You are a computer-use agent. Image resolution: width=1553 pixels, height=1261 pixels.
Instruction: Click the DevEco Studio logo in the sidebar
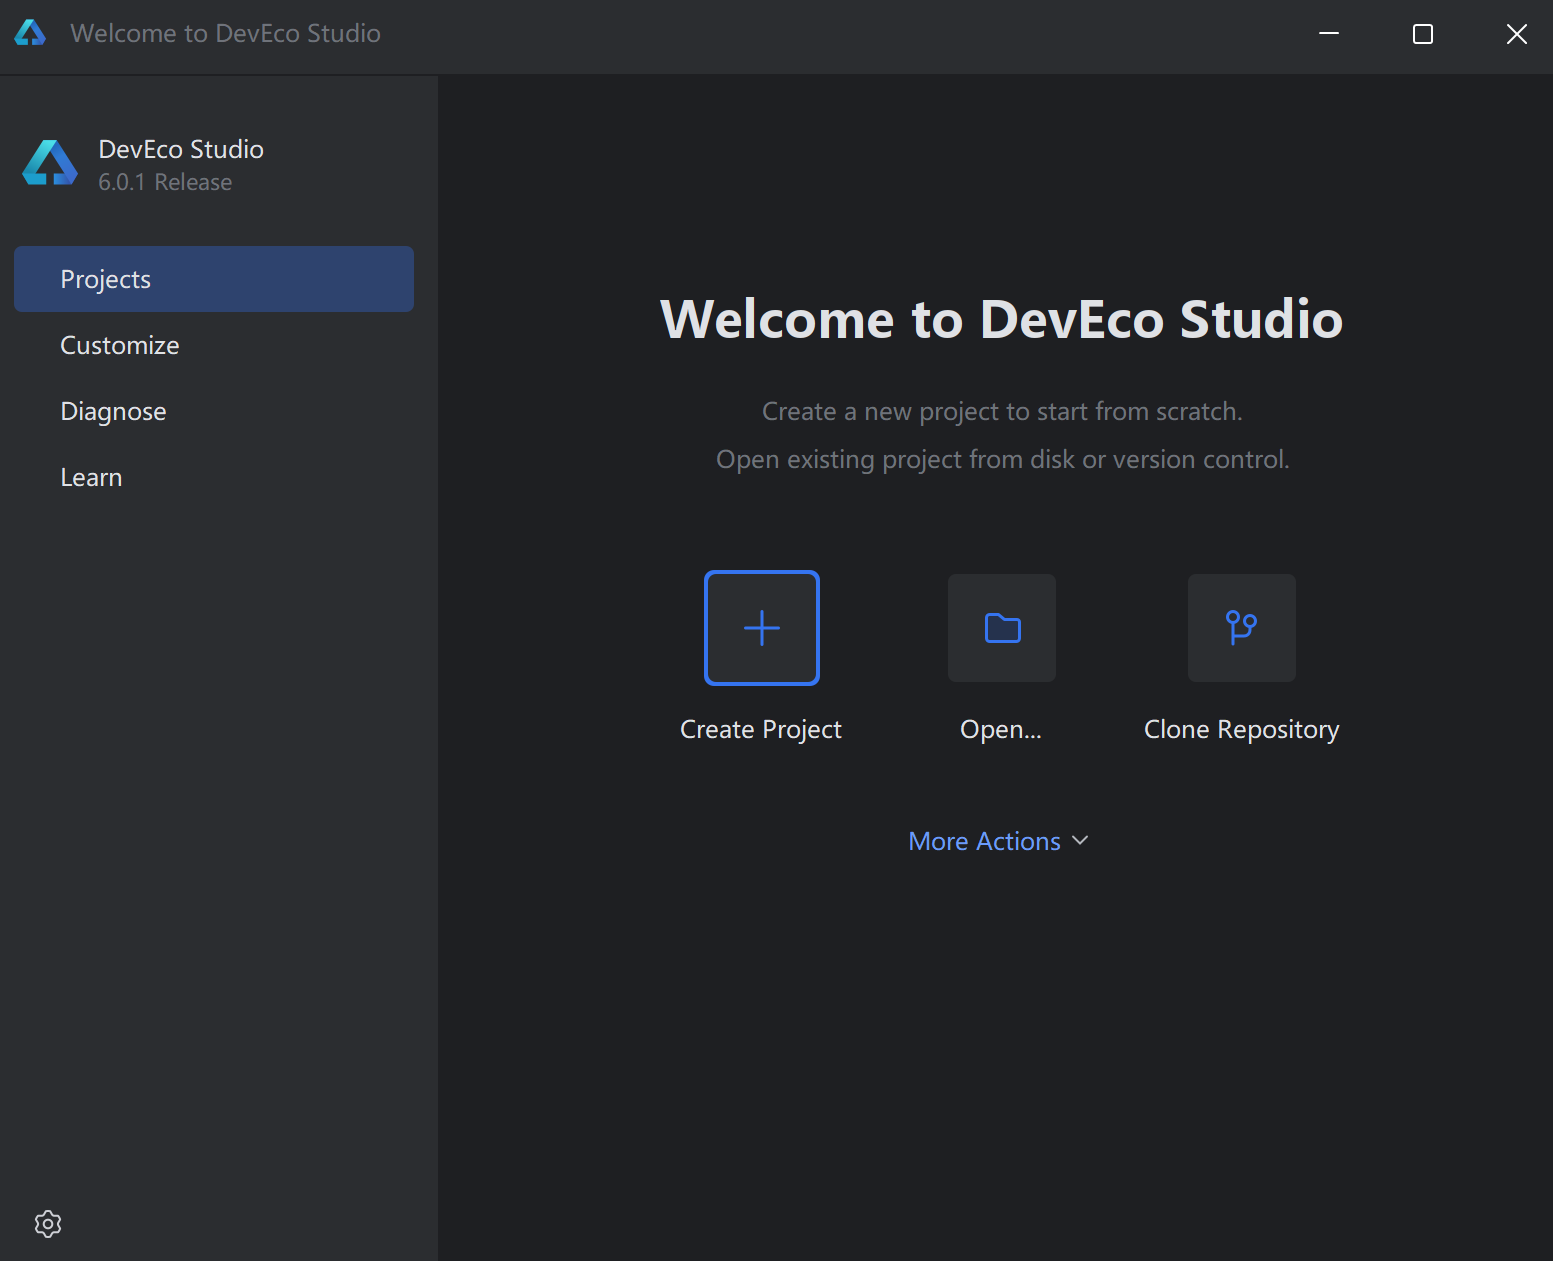pos(50,163)
